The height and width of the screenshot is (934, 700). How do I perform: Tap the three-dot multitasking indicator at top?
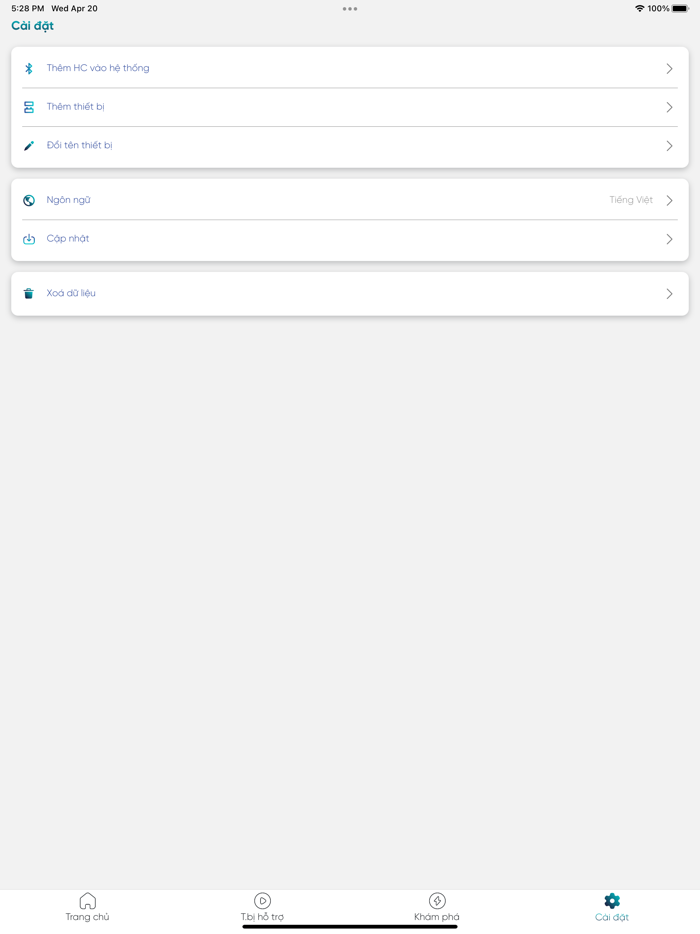tap(350, 9)
